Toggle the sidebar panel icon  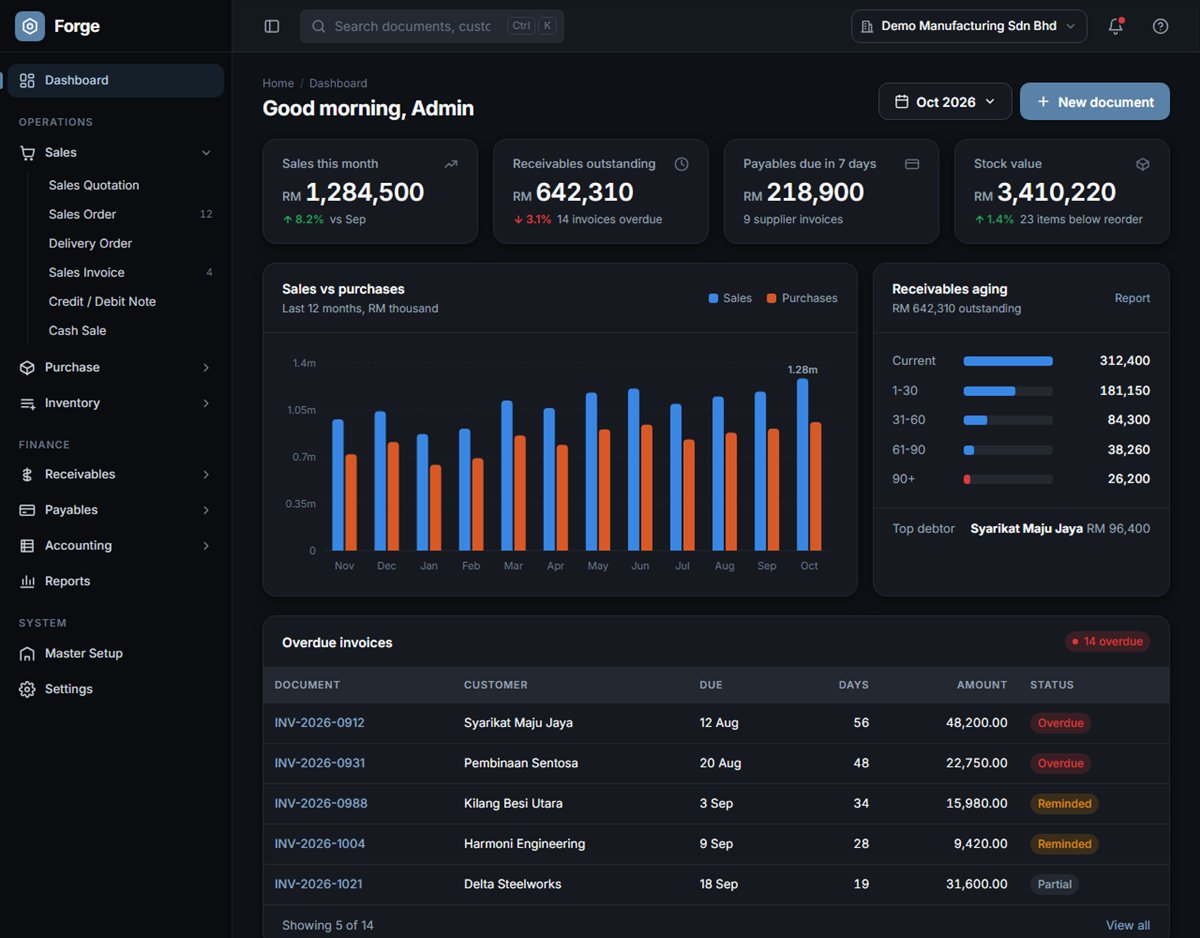tap(272, 26)
